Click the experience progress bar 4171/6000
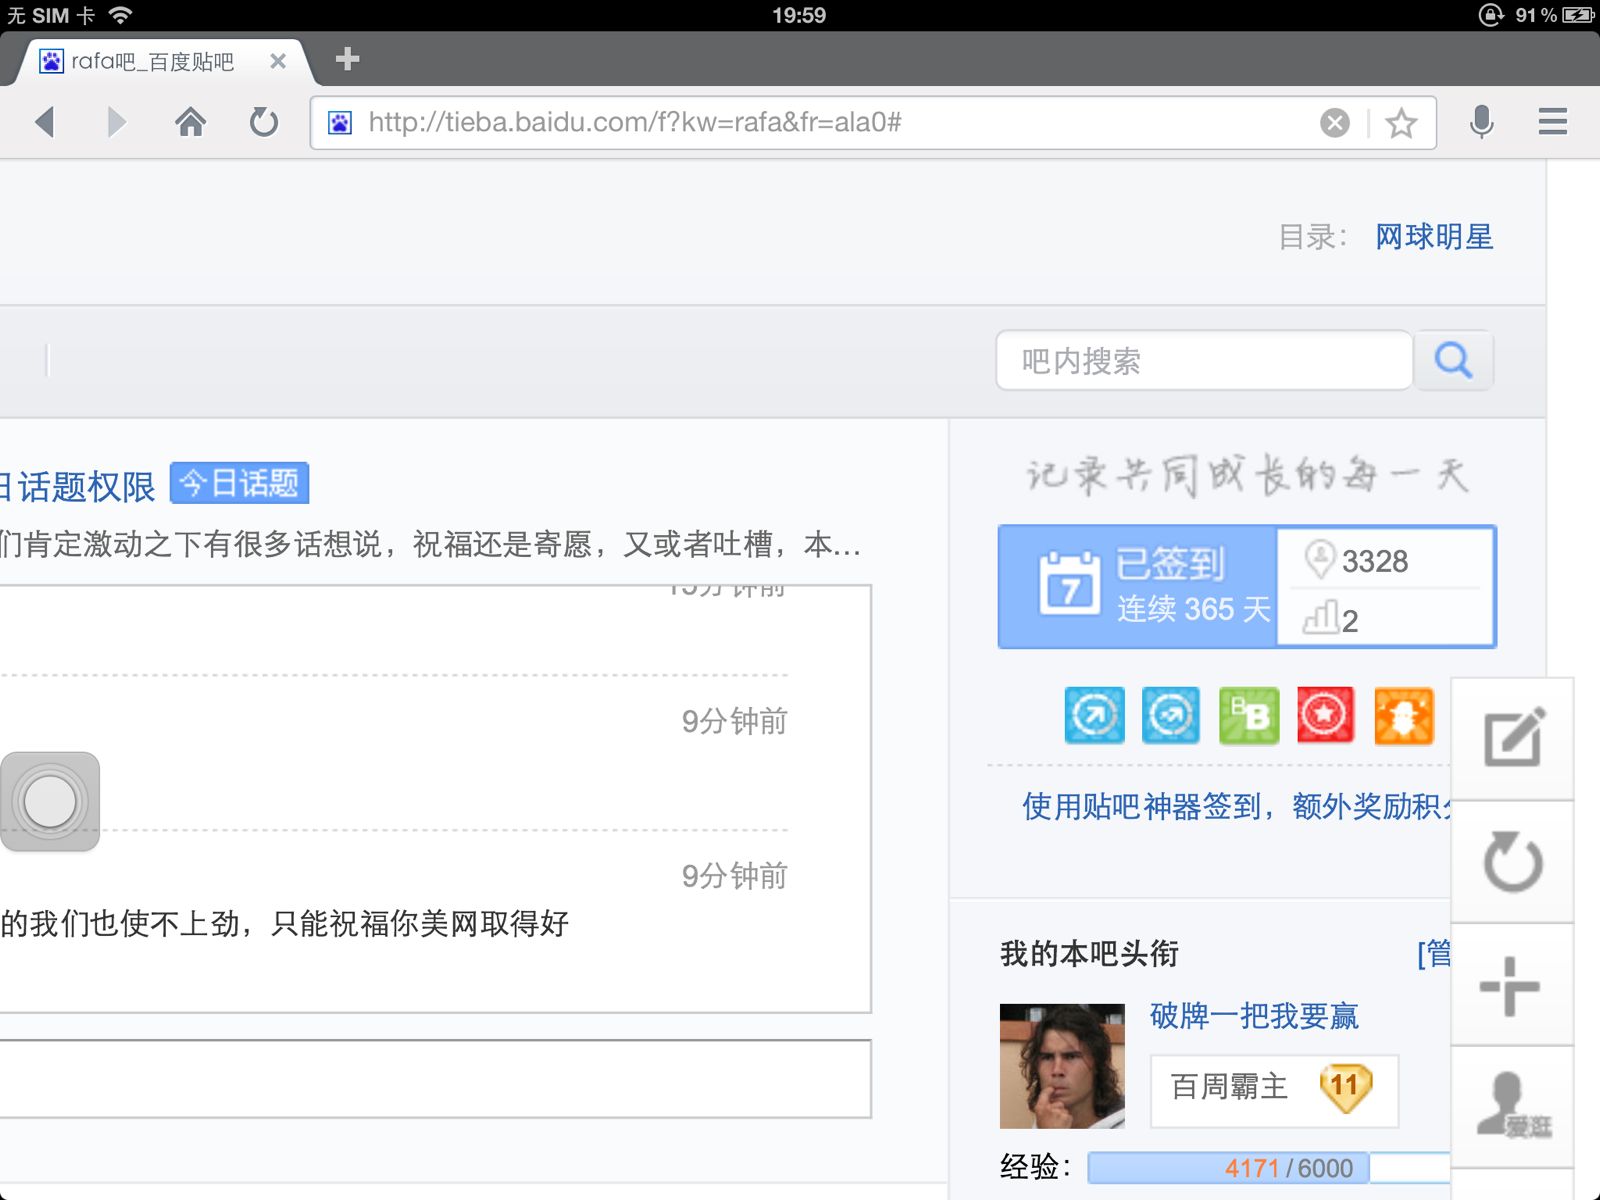This screenshot has height=1200, width=1600. coord(1268,1168)
